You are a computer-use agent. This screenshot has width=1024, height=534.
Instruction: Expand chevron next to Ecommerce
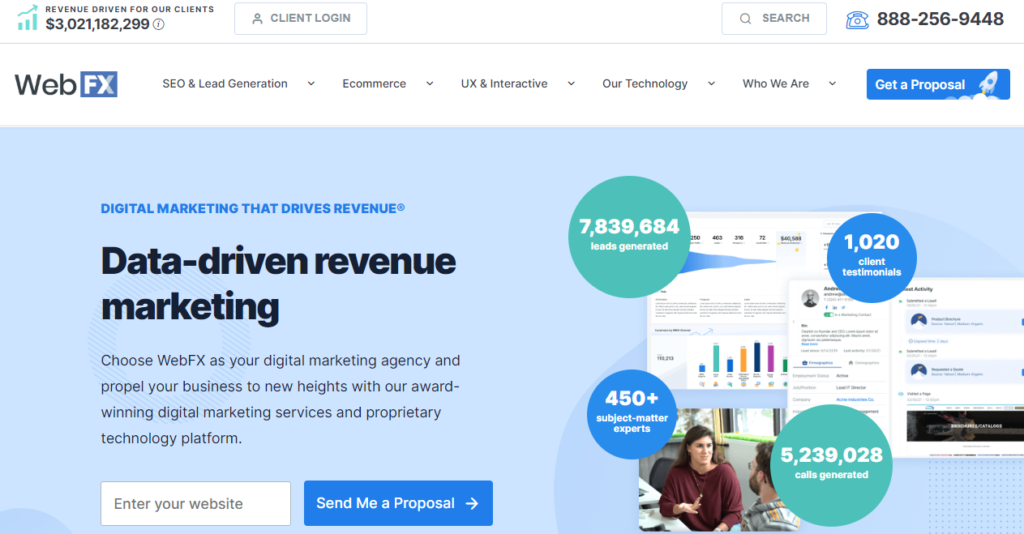click(x=430, y=84)
